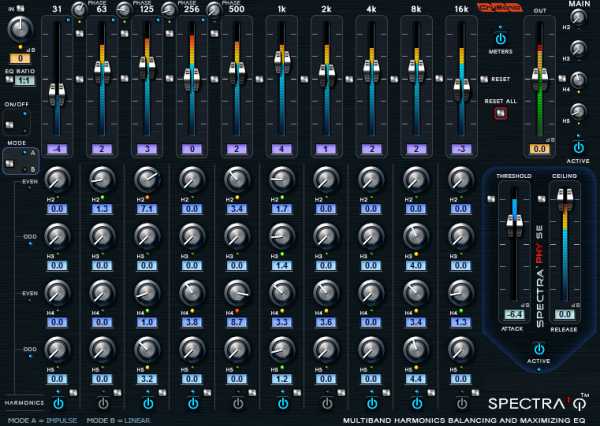Flip the MODE A/B switch
Screen dimensions: 600x426
pyautogui.click(x=10, y=163)
